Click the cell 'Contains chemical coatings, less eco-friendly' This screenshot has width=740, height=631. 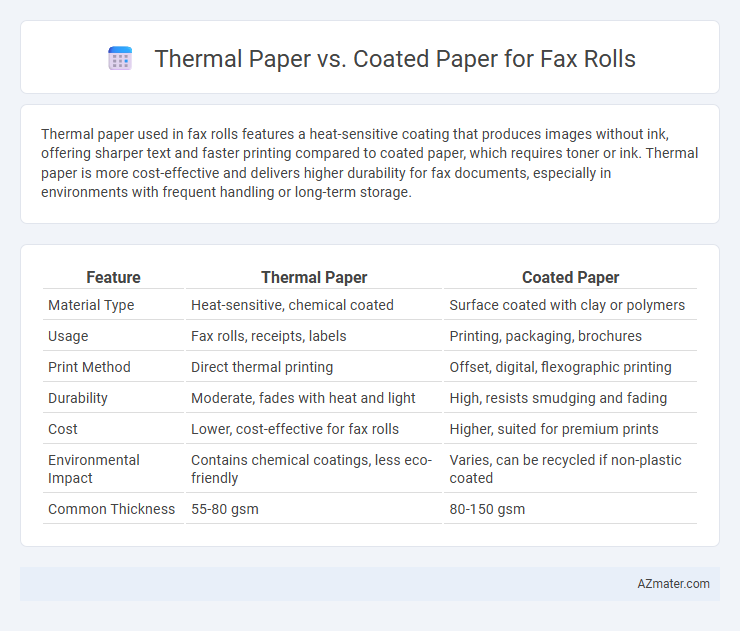311,469
